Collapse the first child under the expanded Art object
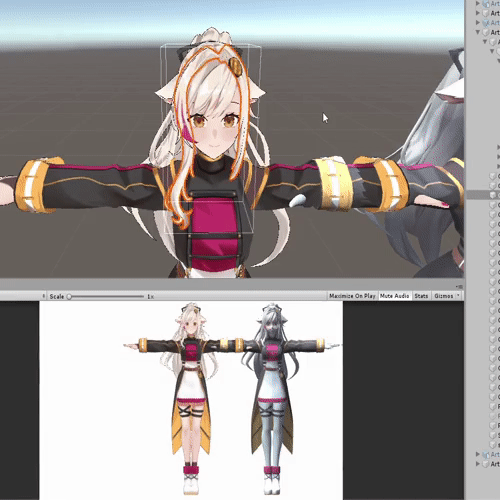500x500 pixels. tap(485, 42)
